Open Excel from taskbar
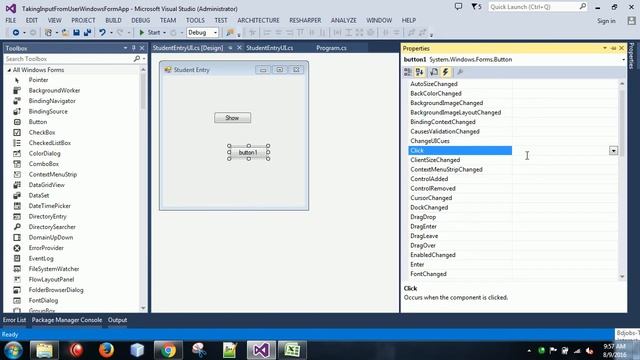The height and width of the screenshot is (360, 640). 292,350
